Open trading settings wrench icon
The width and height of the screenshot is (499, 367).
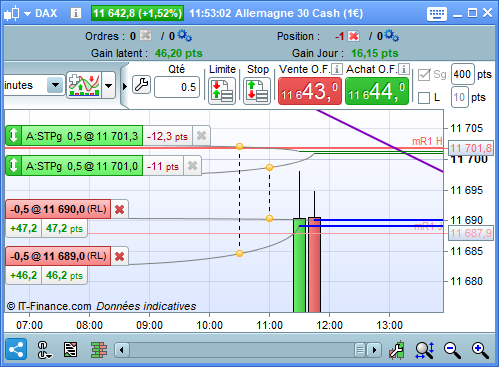click(142, 85)
